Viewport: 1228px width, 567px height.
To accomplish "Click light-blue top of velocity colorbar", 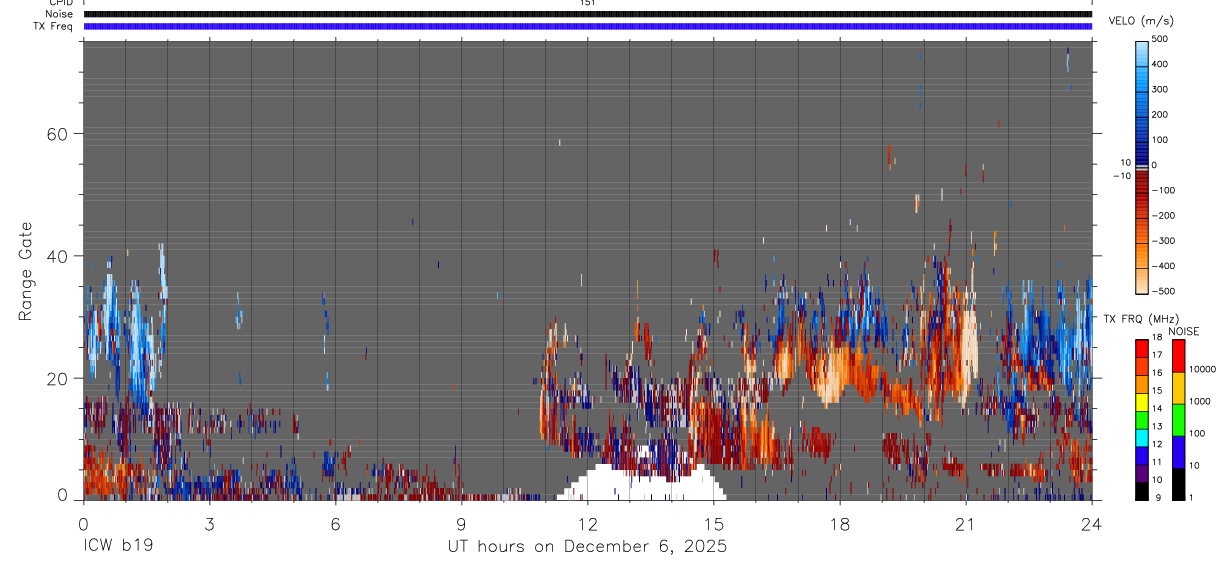I will [x=1142, y=55].
